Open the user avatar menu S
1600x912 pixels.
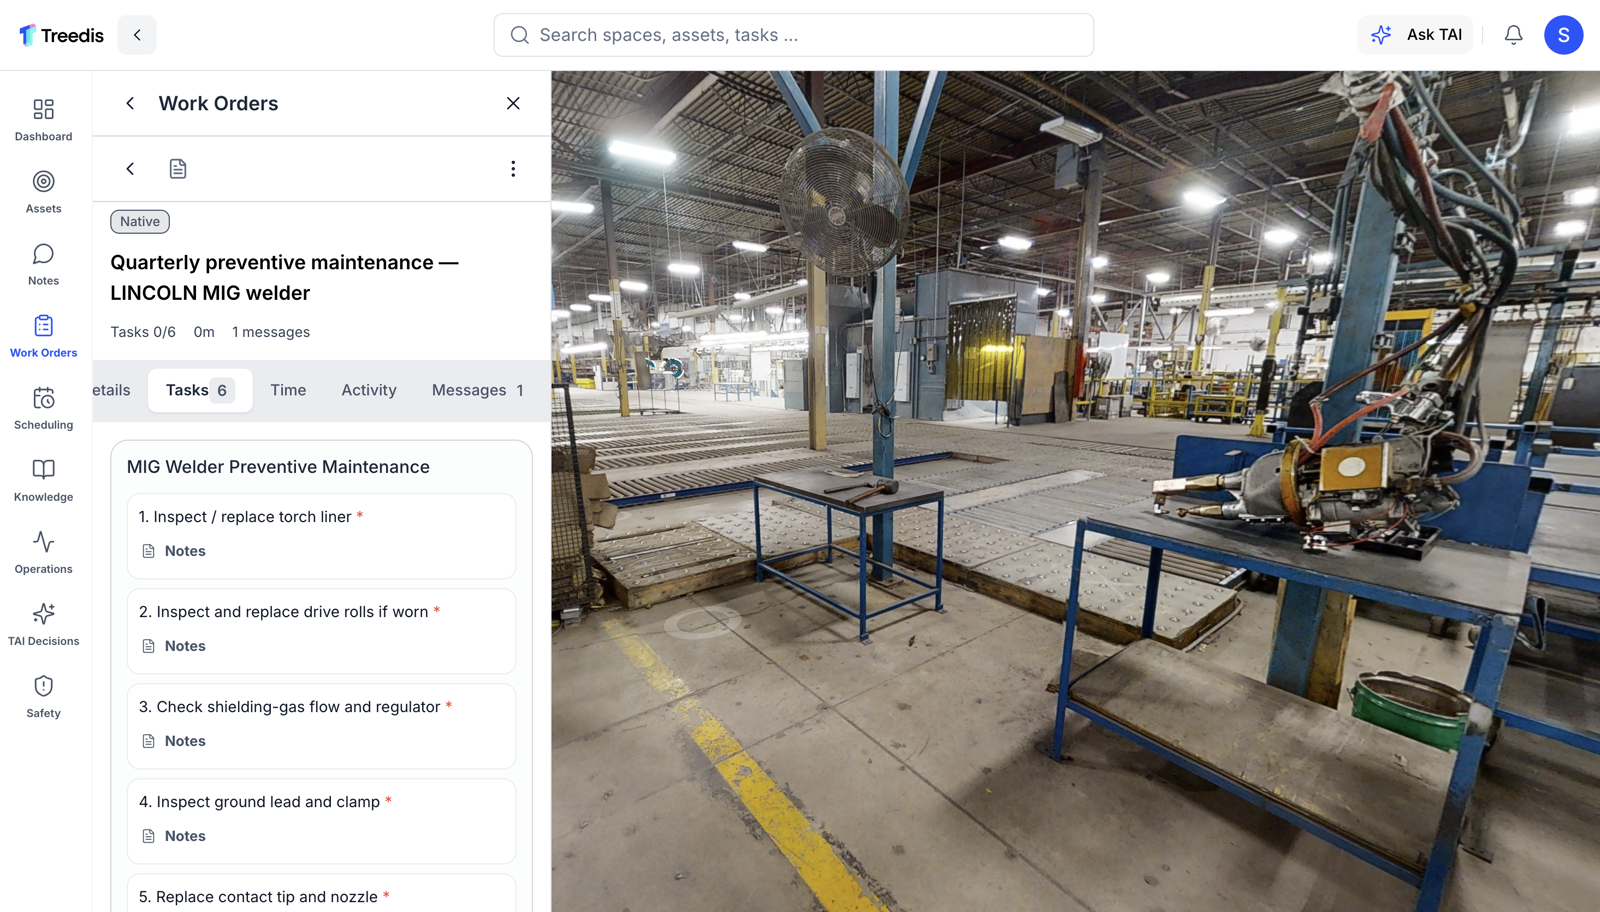click(1563, 35)
